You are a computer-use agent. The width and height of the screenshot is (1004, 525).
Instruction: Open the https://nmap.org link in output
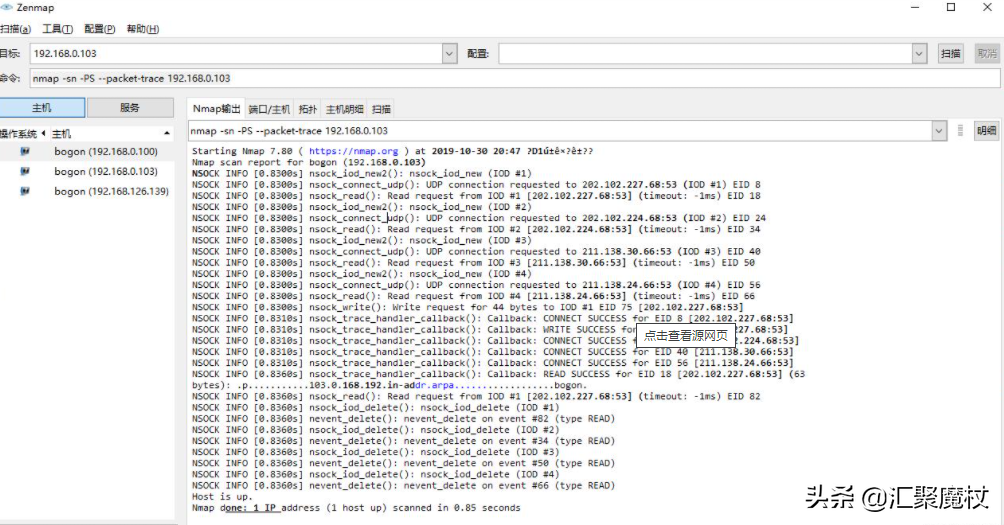353,151
